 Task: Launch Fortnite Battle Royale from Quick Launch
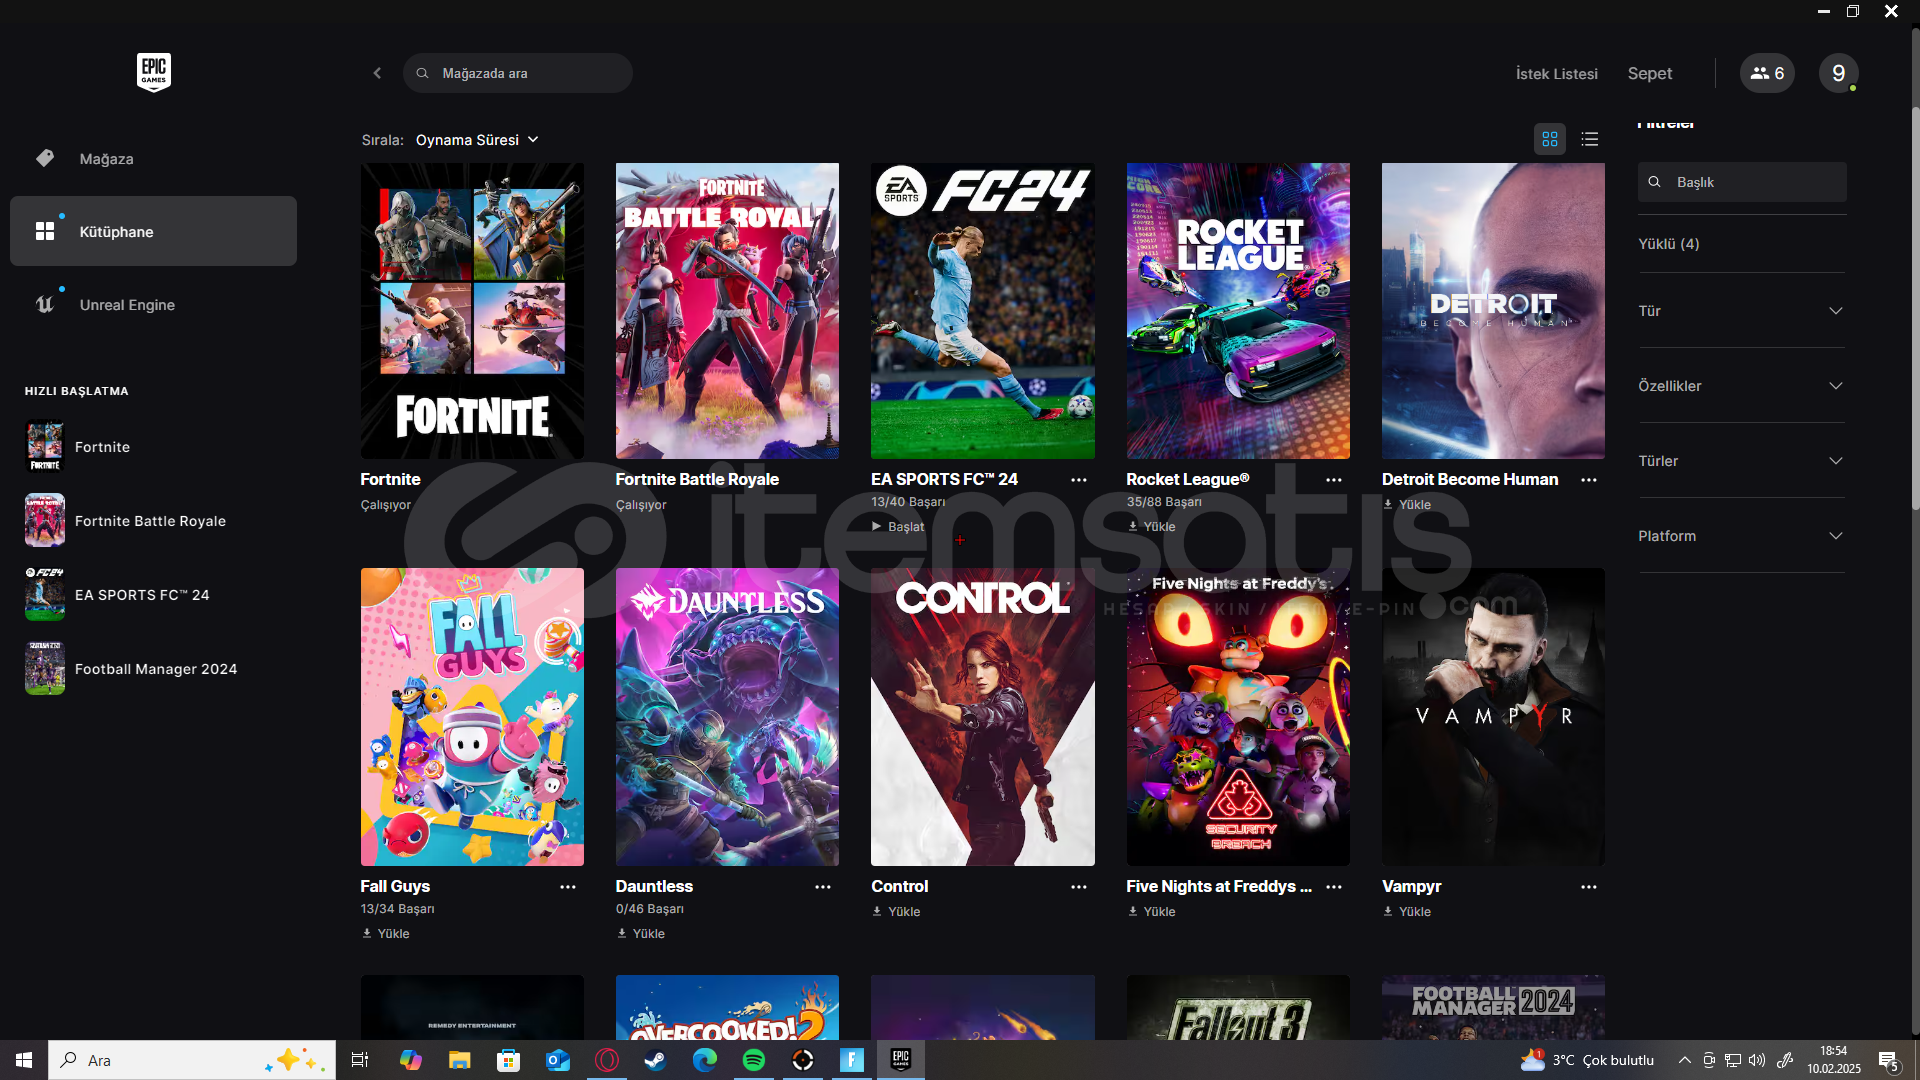click(x=126, y=521)
